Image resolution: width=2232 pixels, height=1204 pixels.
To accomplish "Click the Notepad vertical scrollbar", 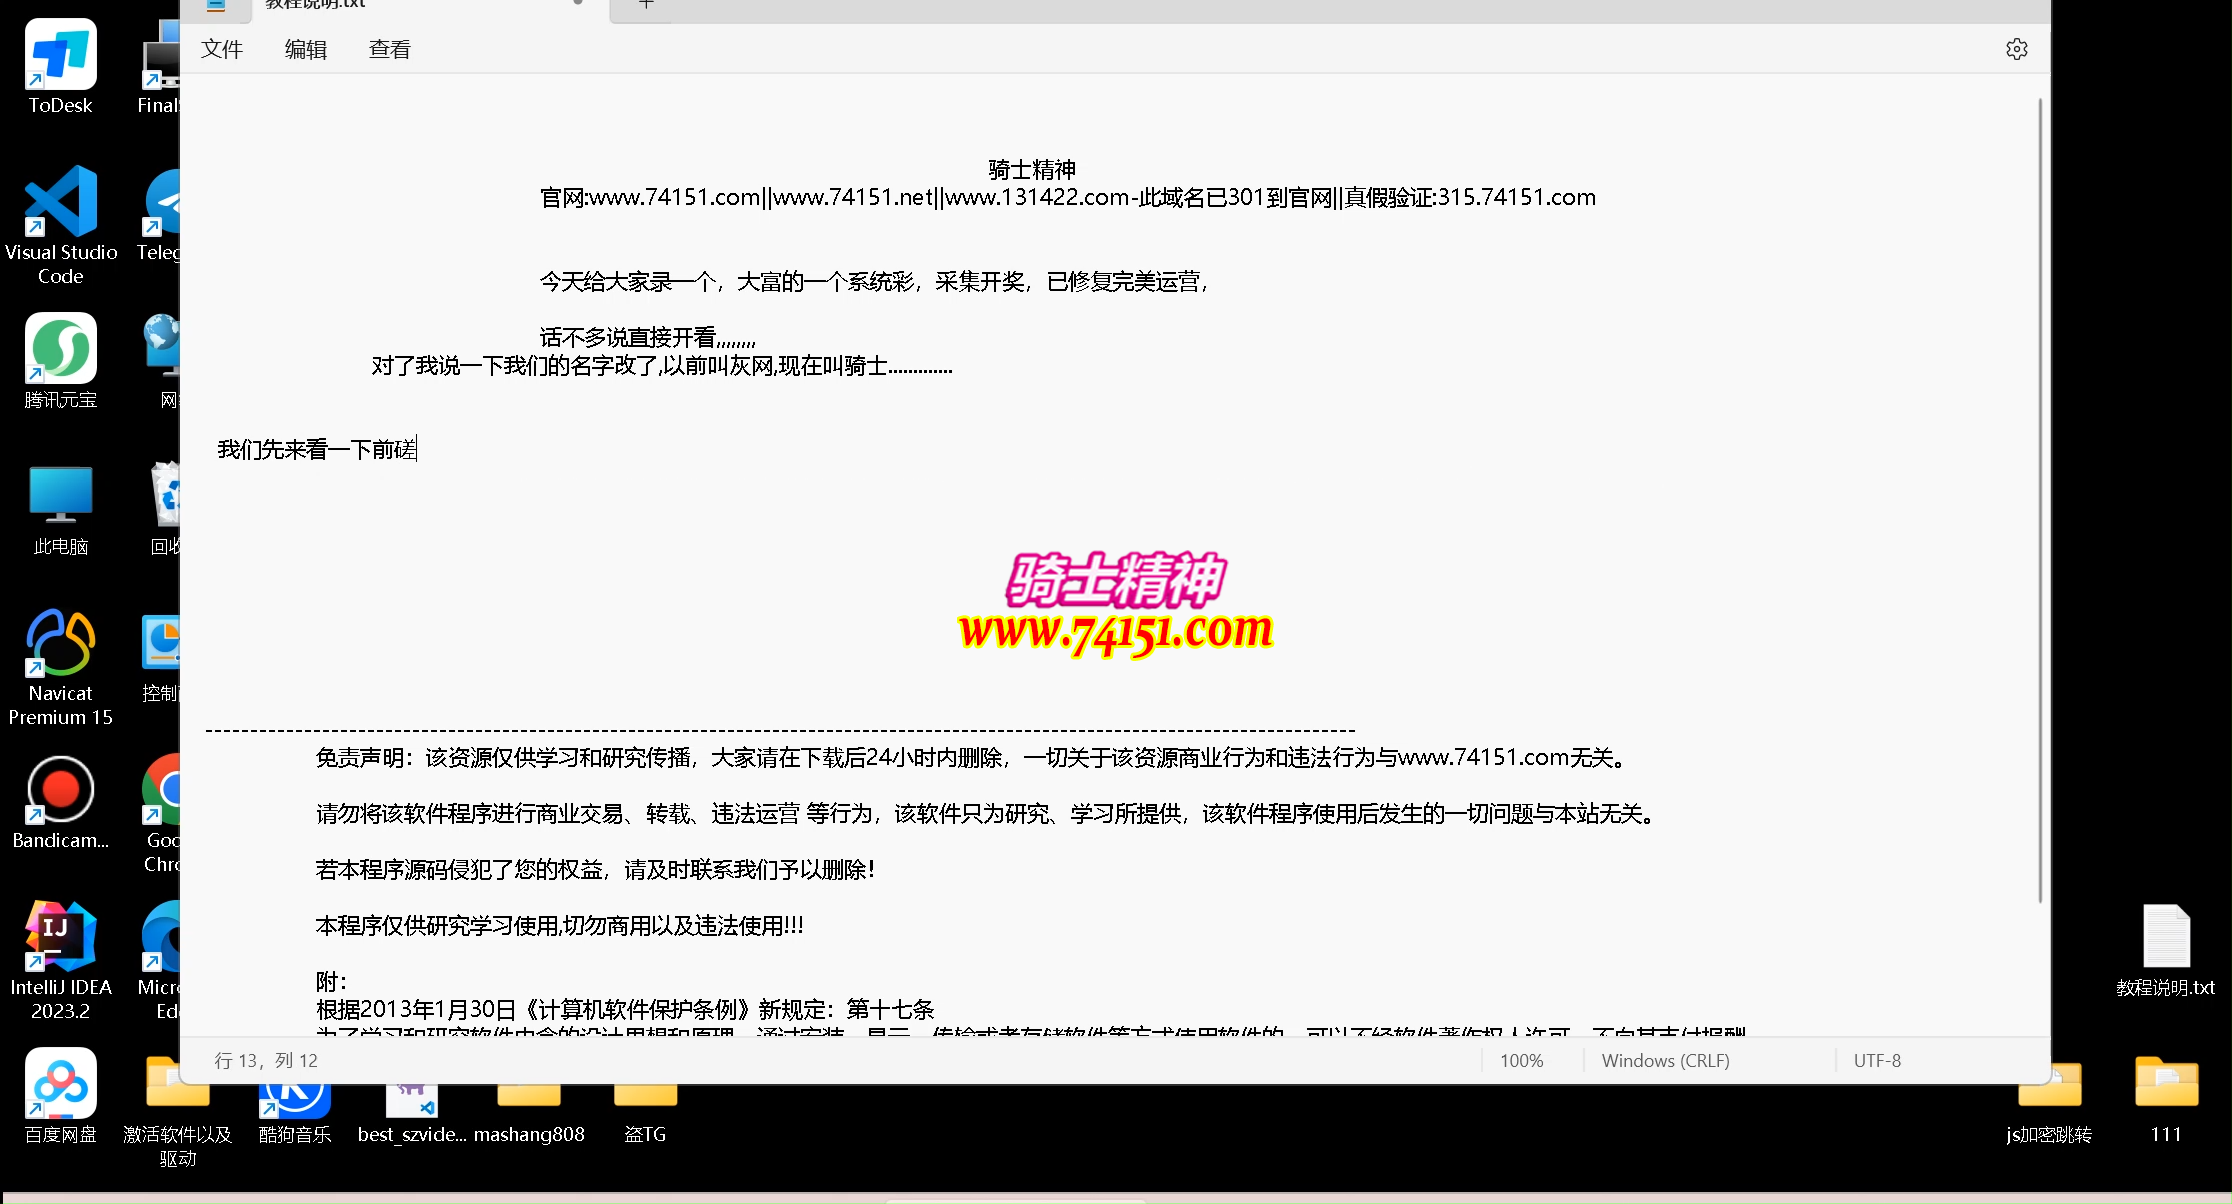I will (x=2040, y=500).
